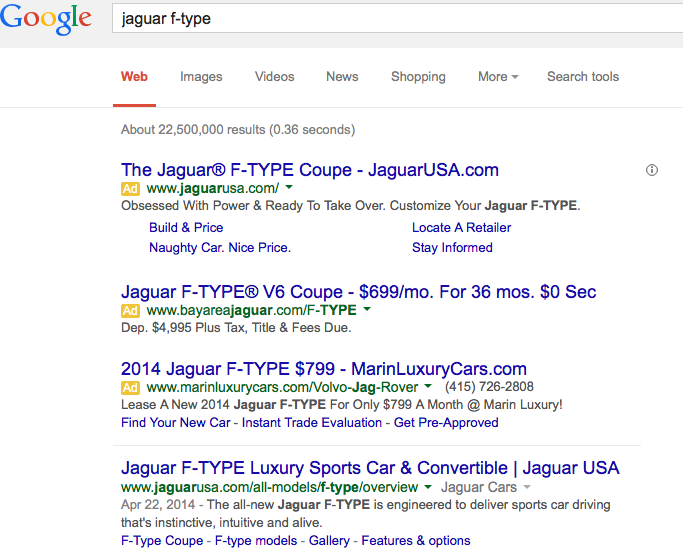
Task: Focus the search box containing jaguar f-type
Action: click(x=397, y=18)
